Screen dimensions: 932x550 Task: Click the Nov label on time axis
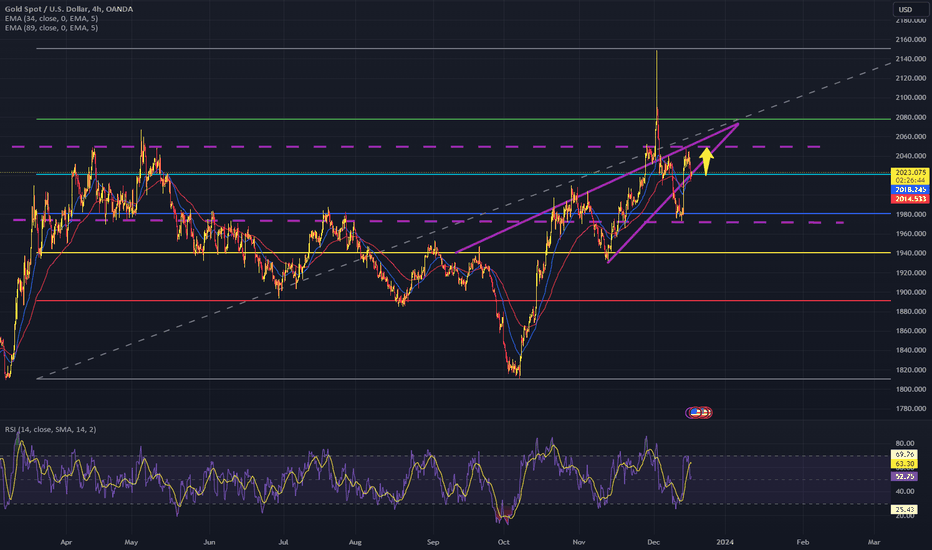[x=579, y=542]
